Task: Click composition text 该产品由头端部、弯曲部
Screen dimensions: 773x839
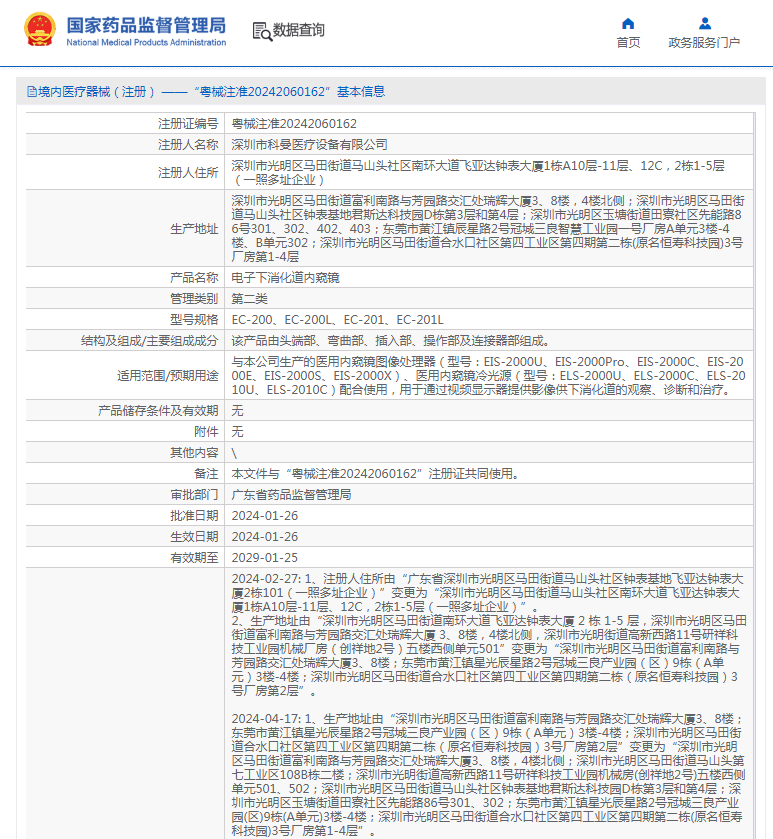Action: (392, 340)
